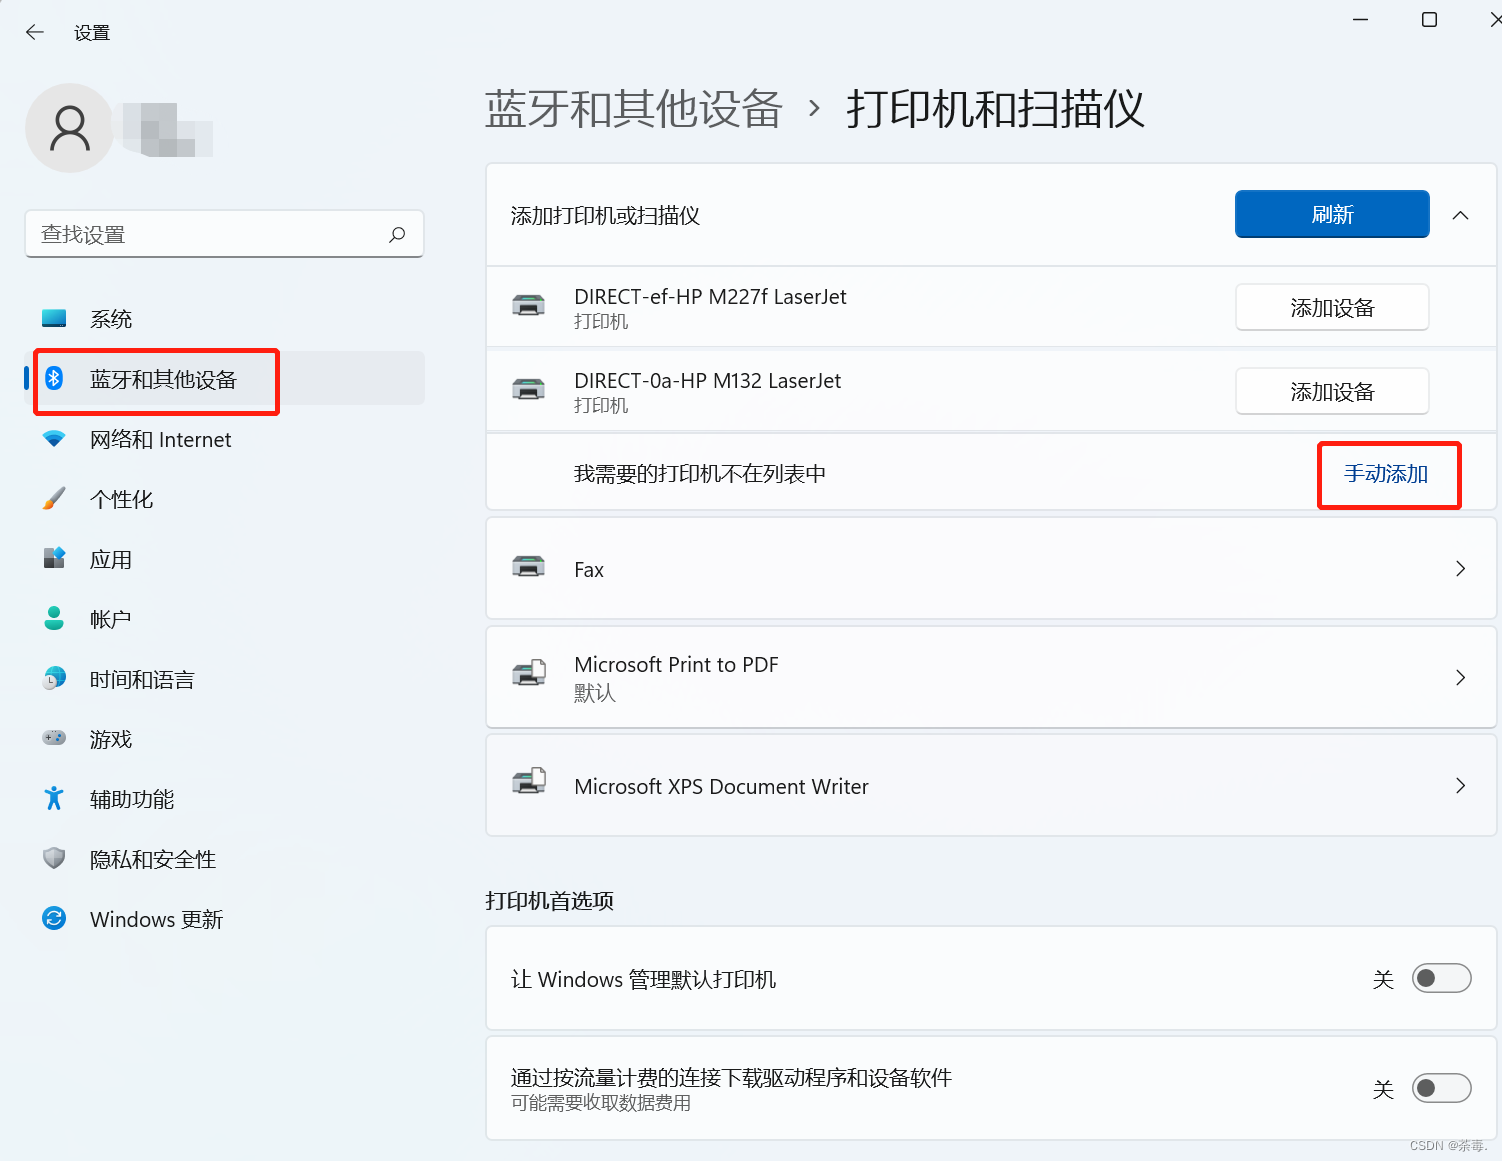Click the 查找设置 search box
The image size is (1502, 1161).
click(224, 234)
